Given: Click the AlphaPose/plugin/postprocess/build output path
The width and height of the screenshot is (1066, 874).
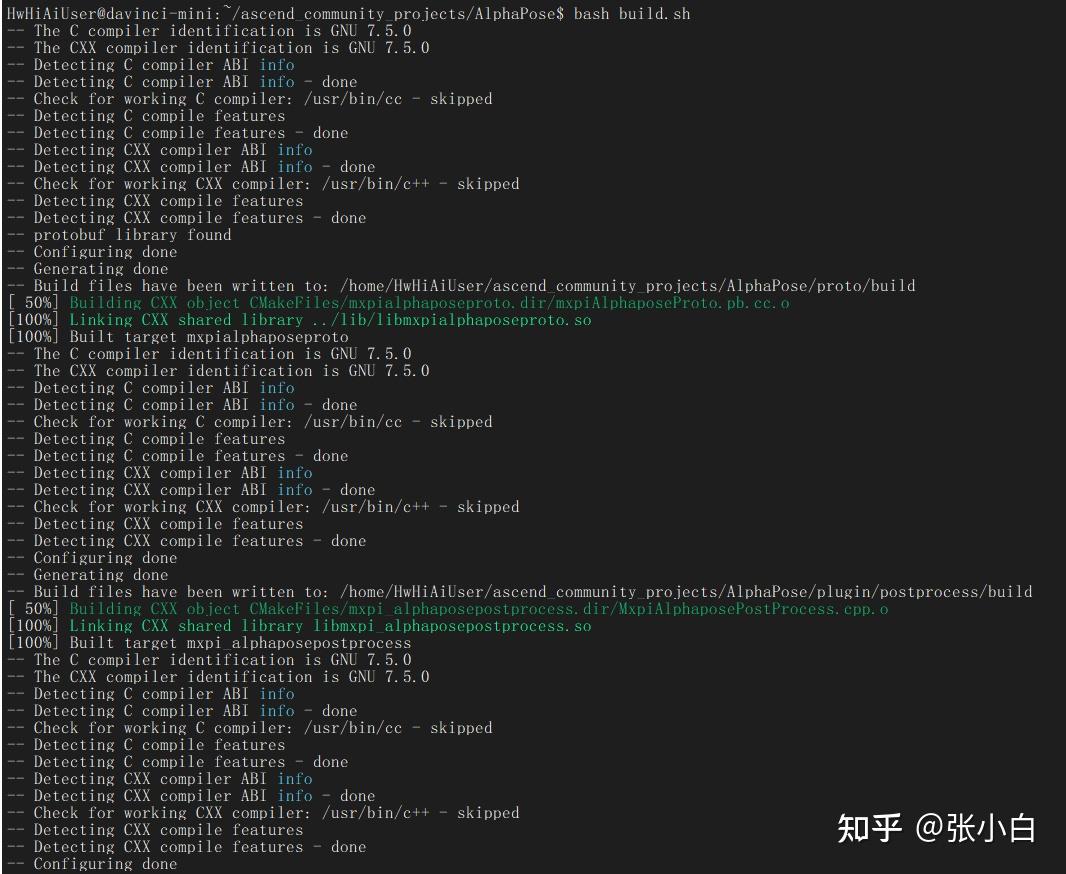Looking at the screenshot, I should click(x=685, y=592).
